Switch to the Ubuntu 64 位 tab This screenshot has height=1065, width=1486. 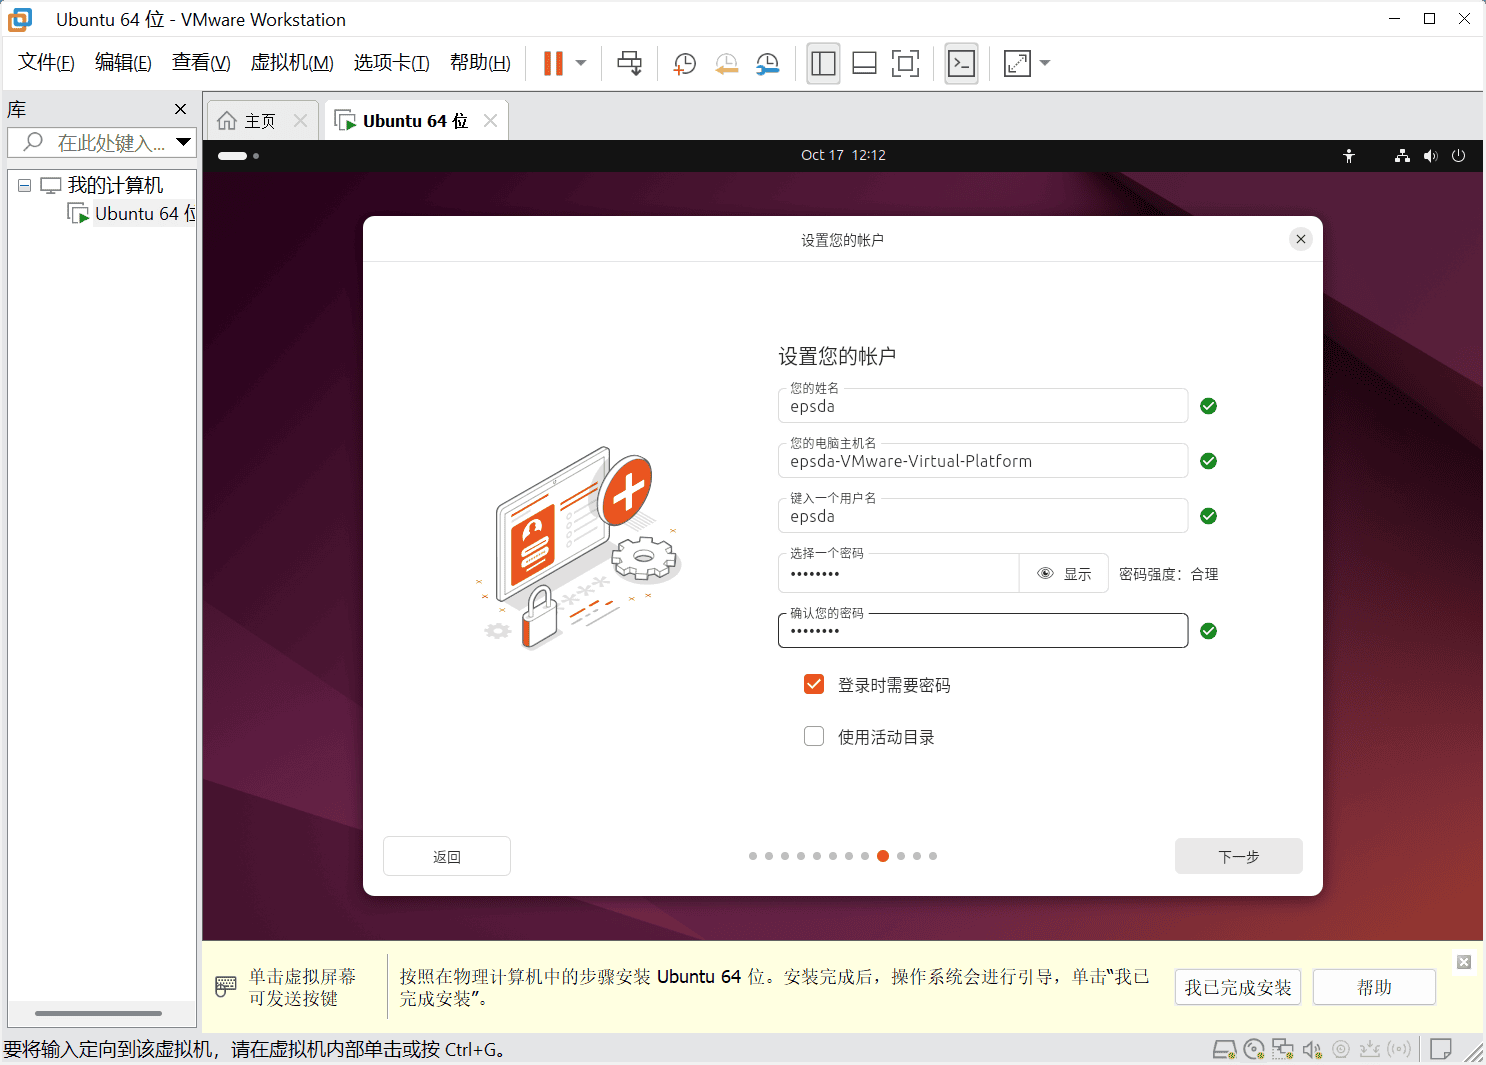click(415, 121)
